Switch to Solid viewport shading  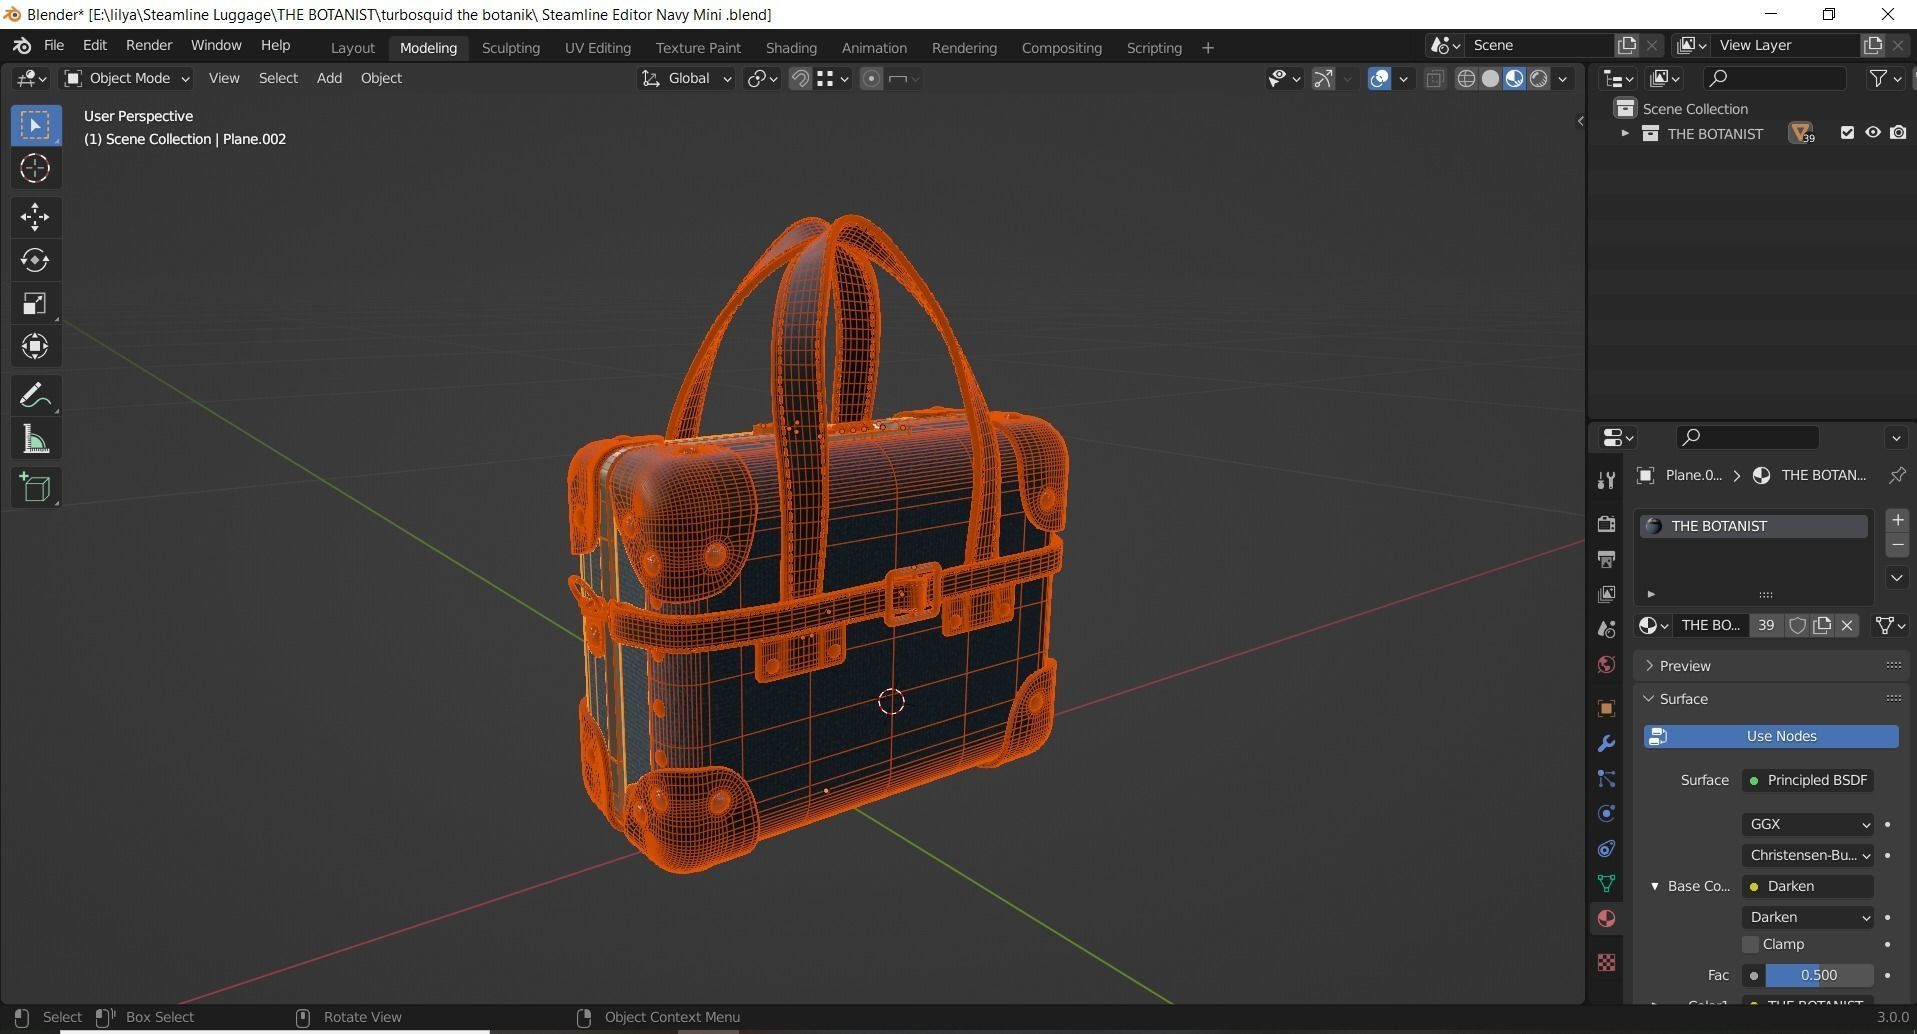(x=1490, y=79)
